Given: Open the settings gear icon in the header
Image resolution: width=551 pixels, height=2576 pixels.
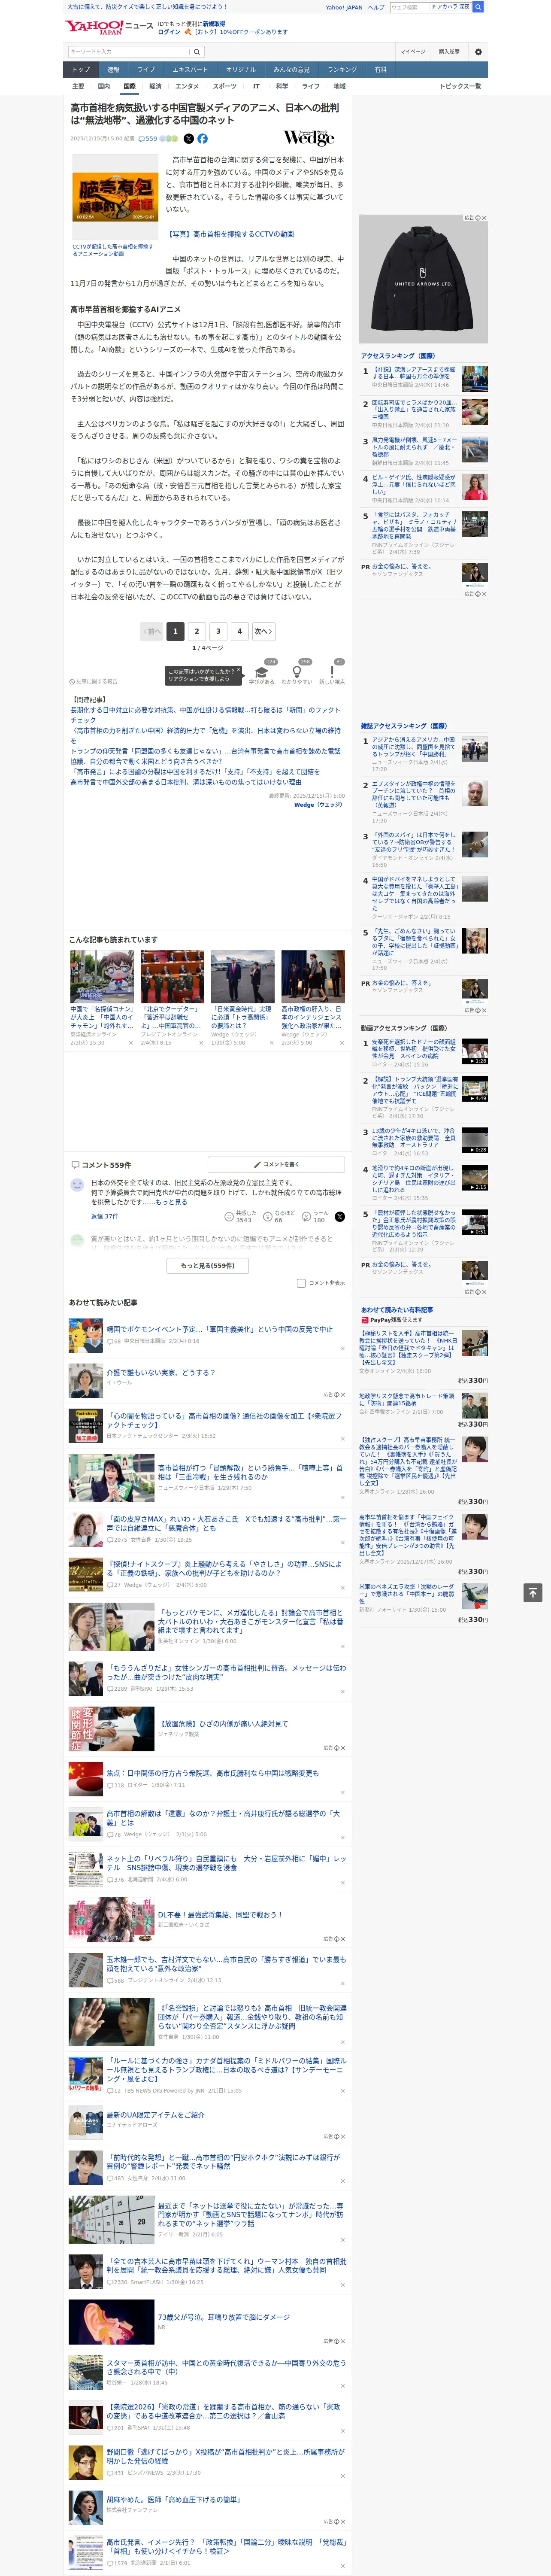Looking at the screenshot, I should tap(478, 52).
